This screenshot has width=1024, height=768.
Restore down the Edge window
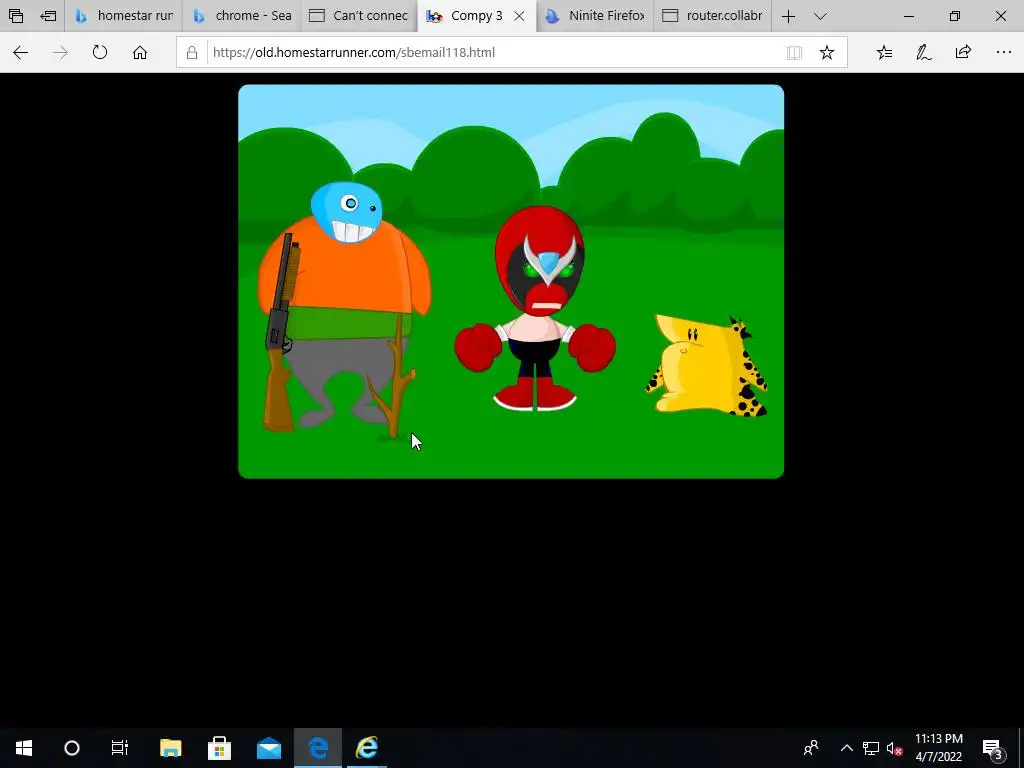click(955, 16)
